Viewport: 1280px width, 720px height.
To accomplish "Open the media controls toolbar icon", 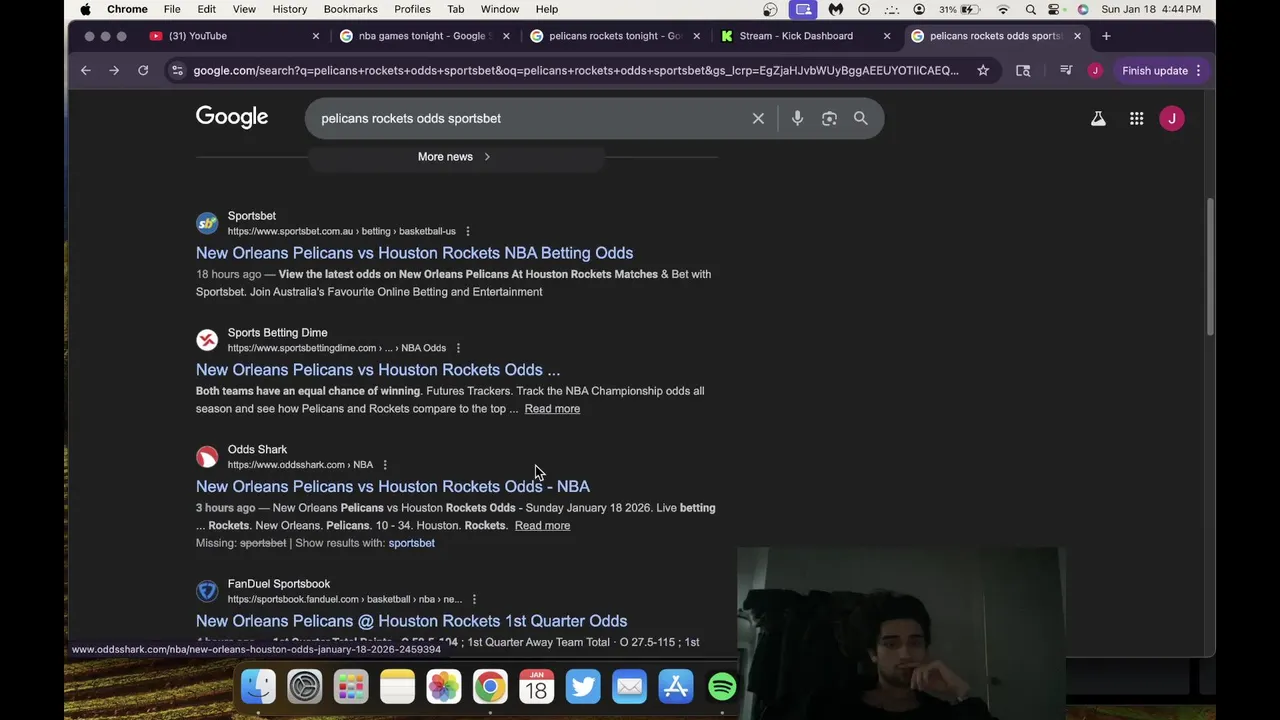I will click(x=1066, y=71).
